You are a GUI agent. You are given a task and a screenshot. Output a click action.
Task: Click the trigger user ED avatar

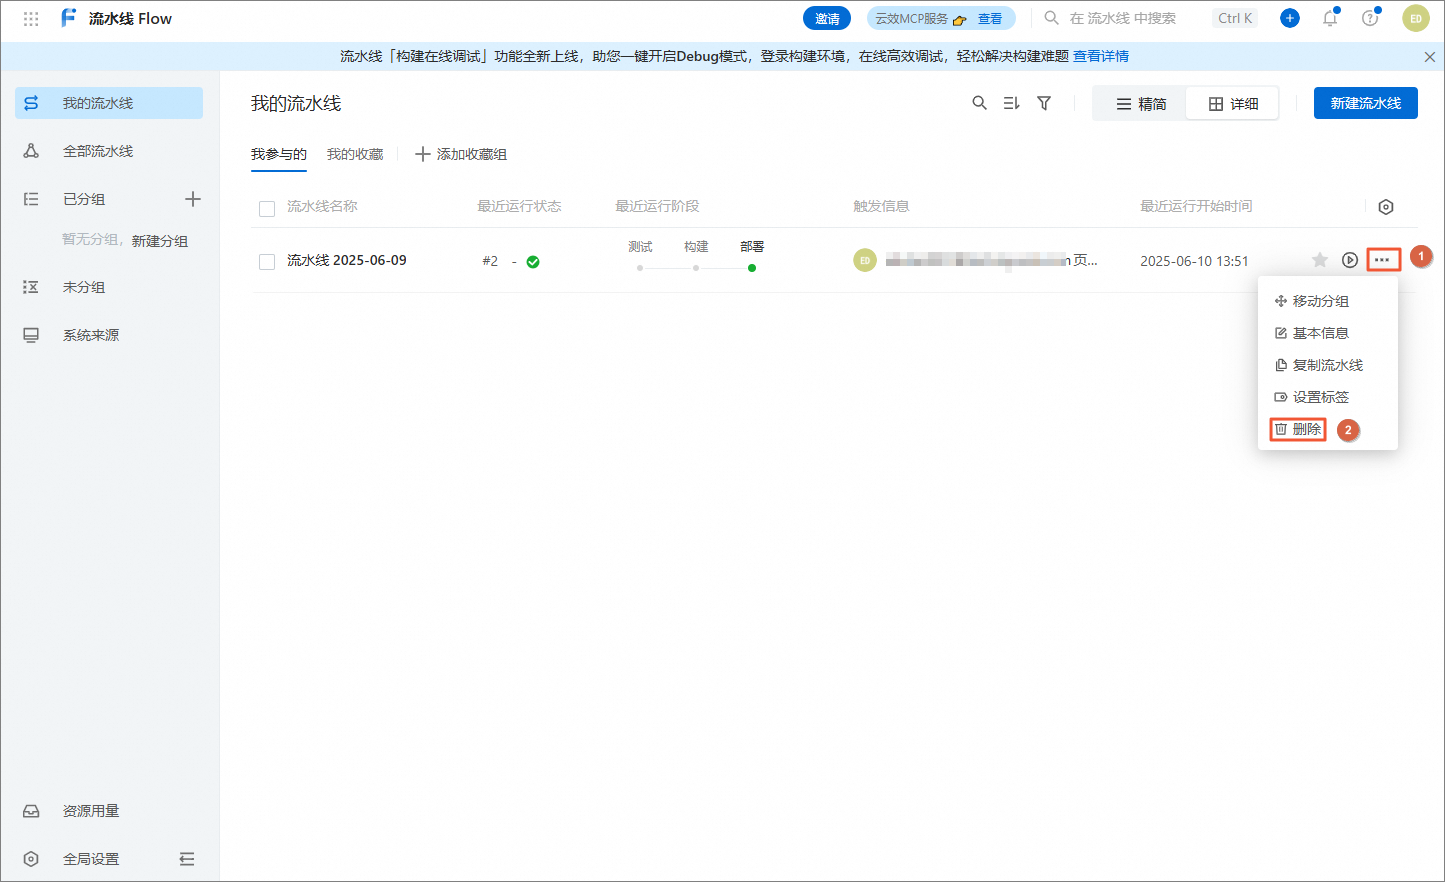point(865,260)
